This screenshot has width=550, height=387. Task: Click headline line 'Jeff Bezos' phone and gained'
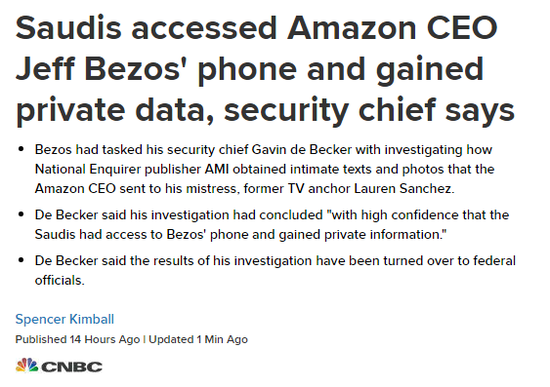(x=250, y=70)
